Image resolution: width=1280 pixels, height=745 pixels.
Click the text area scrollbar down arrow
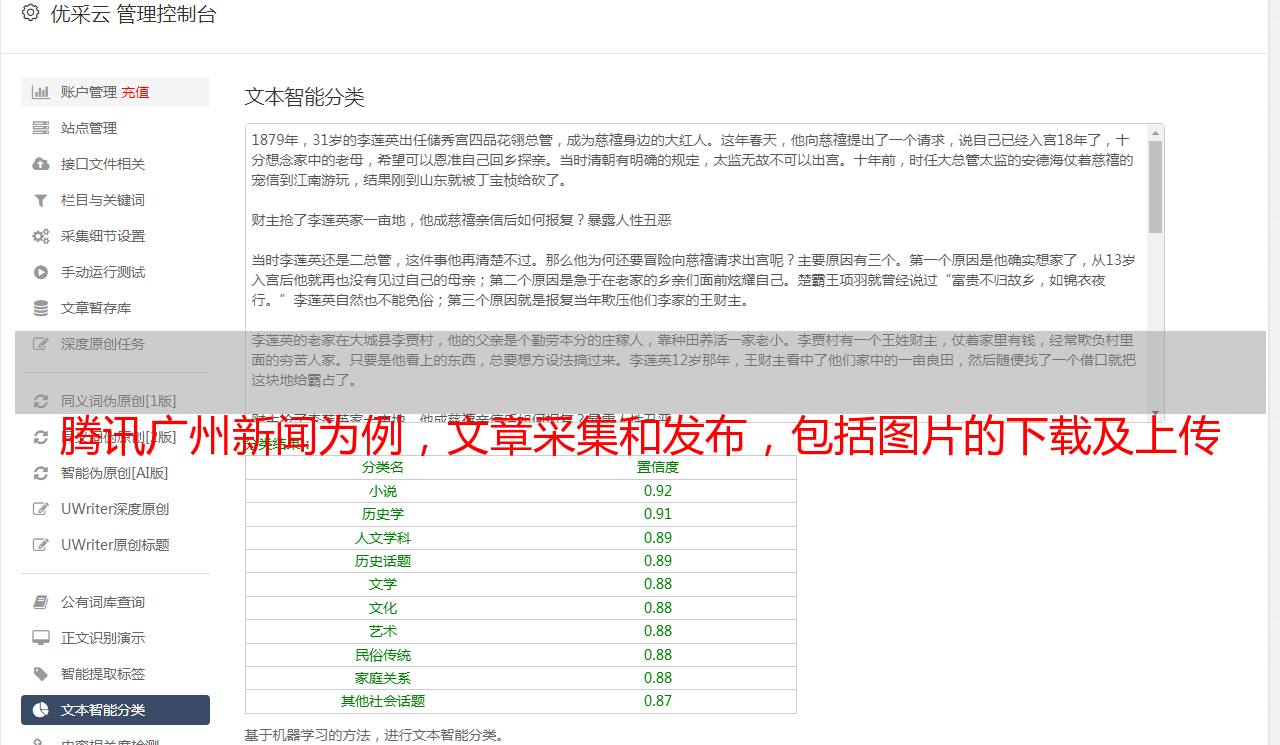coord(1156,413)
